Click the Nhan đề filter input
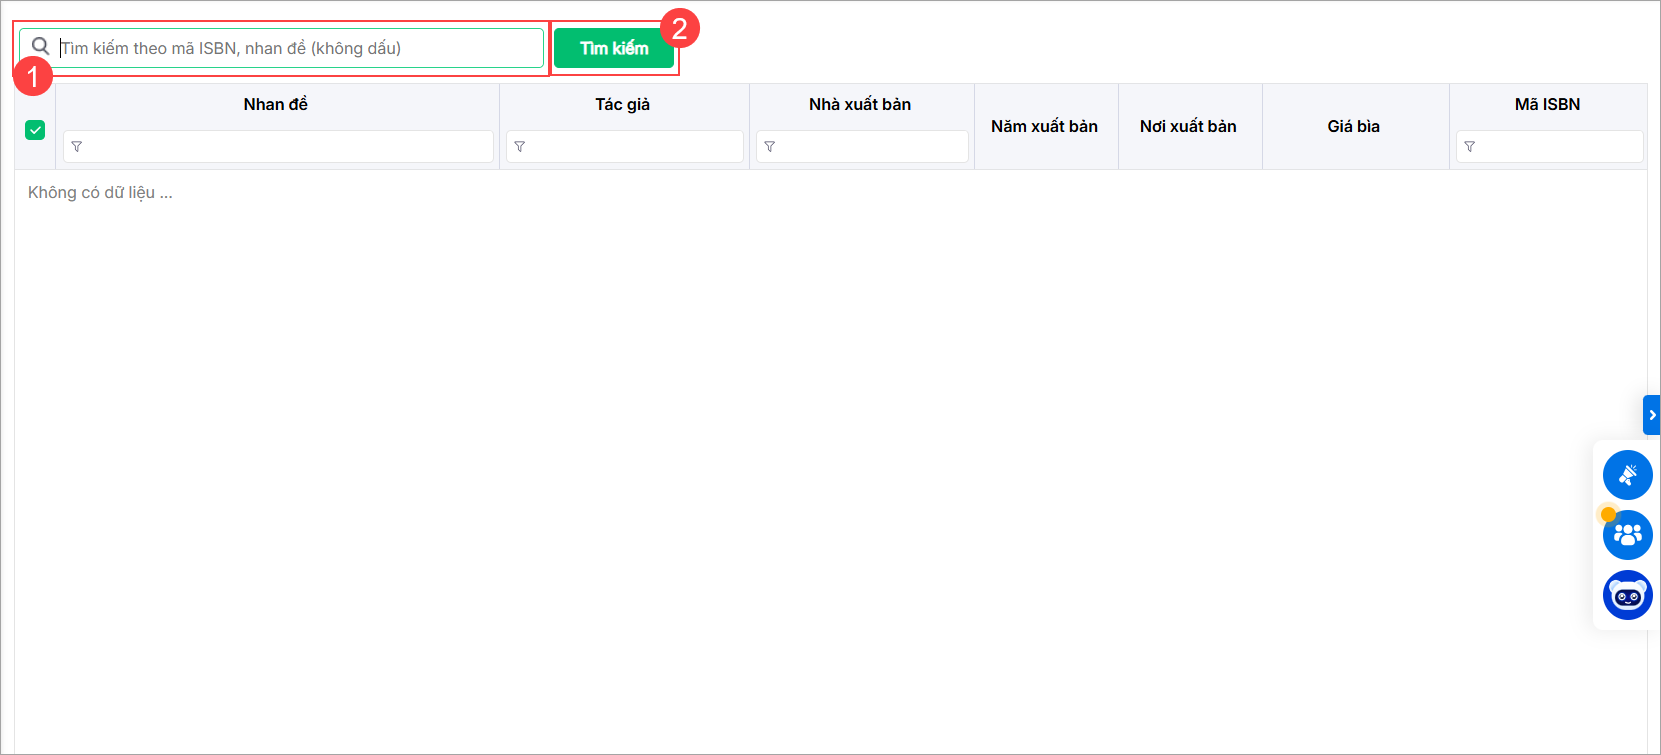The width and height of the screenshot is (1661, 755). click(278, 146)
